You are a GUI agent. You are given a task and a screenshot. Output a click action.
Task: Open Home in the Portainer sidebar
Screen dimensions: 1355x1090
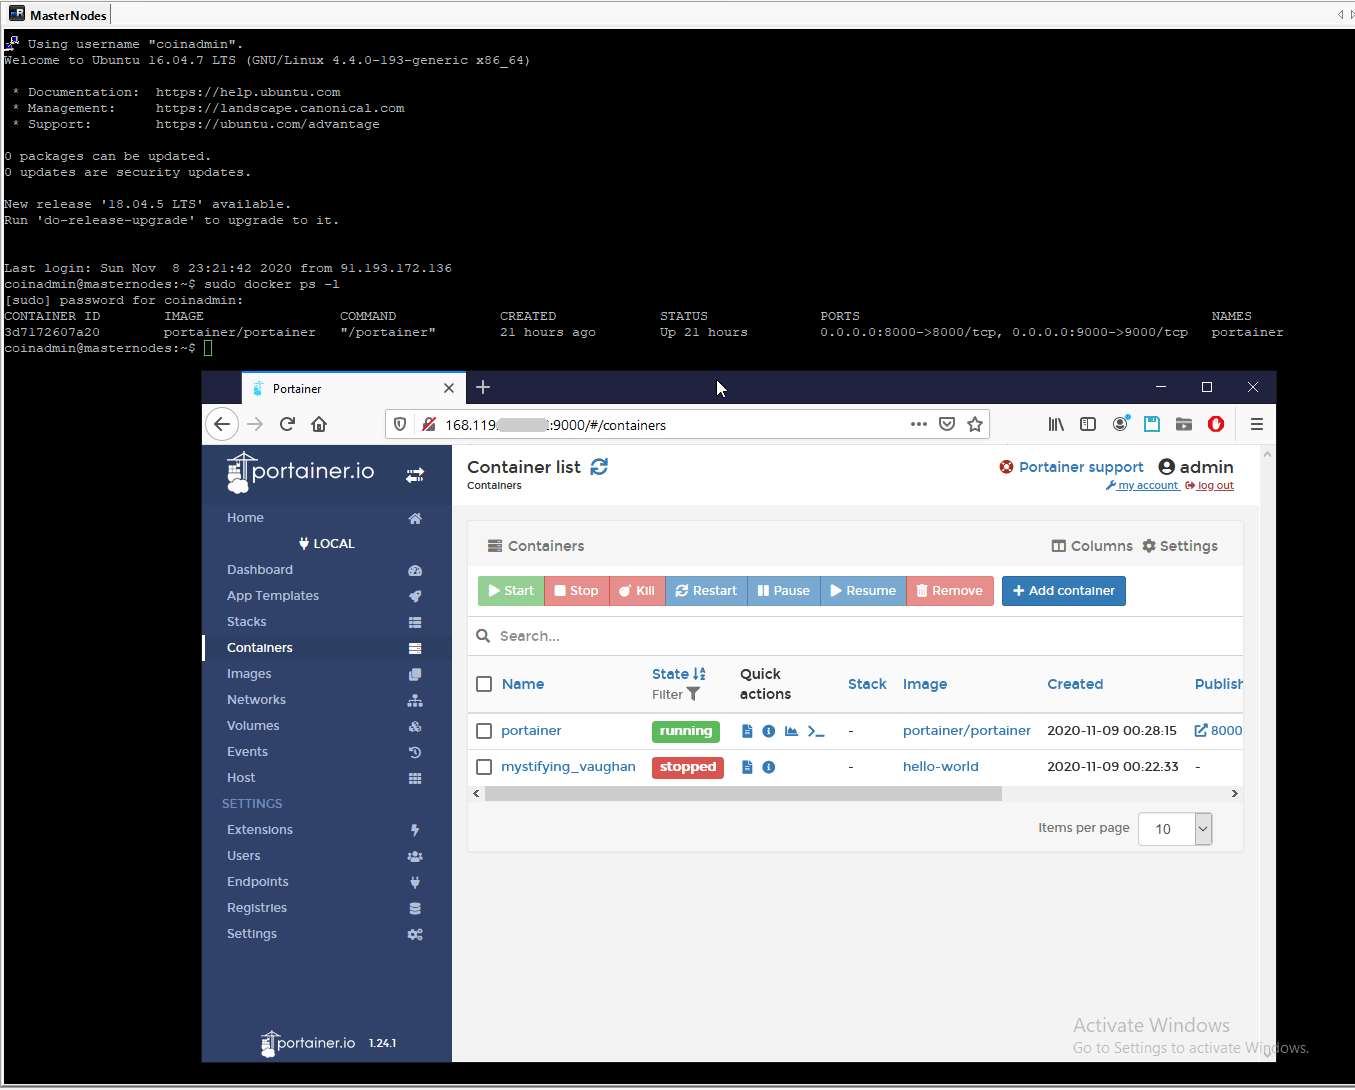point(327,518)
